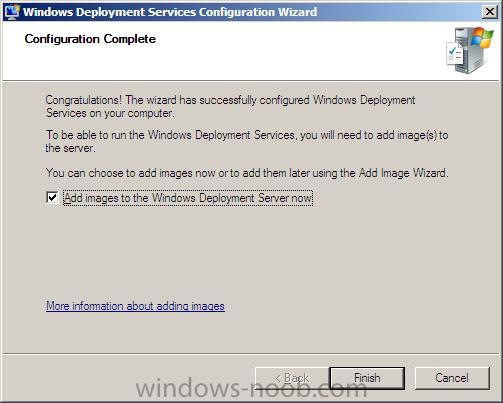Image resolution: width=503 pixels, height=403 pixels.
Task: Click the Windows flag logo on server graphic
Action: 482,37
